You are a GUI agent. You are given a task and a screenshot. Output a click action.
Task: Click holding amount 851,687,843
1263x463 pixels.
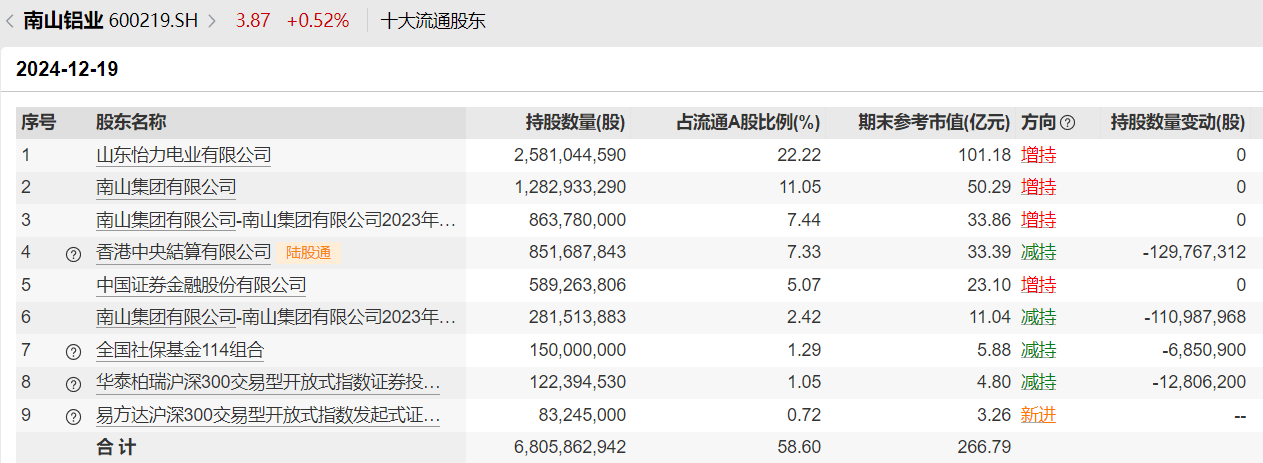pos(580,252)
